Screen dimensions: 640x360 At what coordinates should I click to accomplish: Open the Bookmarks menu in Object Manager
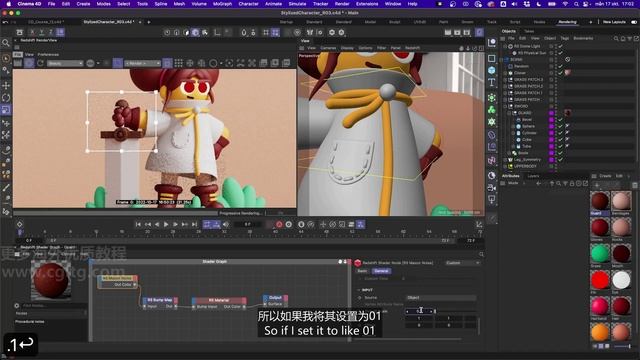tap(583, 38)
